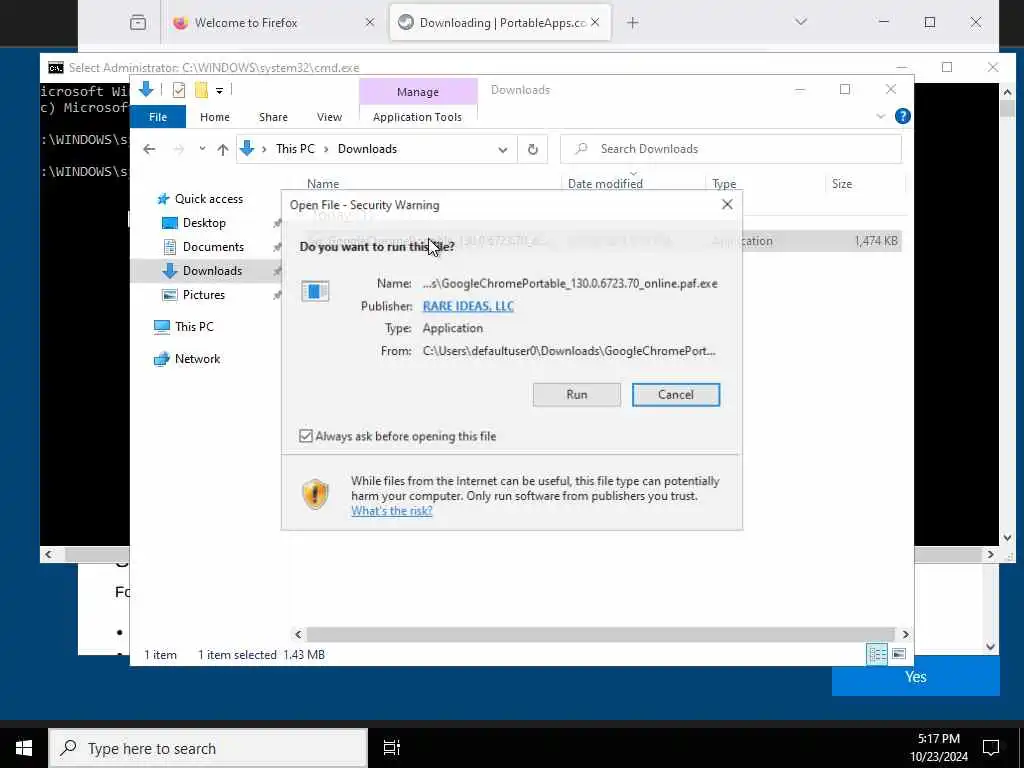Screen dimensions: 1024x768
Task: Open the View ribbon tab
Action: 329,117
